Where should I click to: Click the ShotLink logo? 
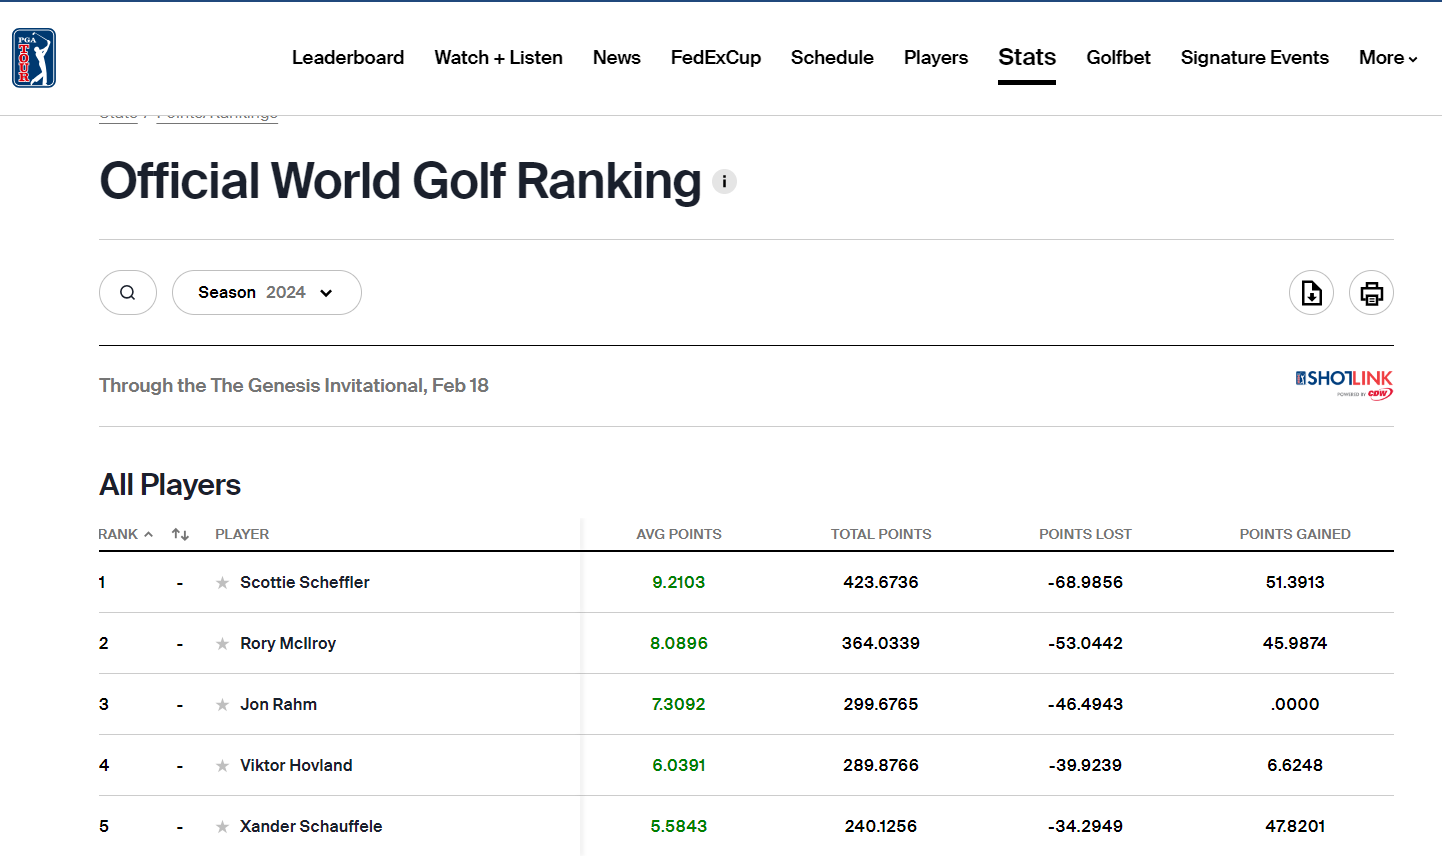(1344, 384)
